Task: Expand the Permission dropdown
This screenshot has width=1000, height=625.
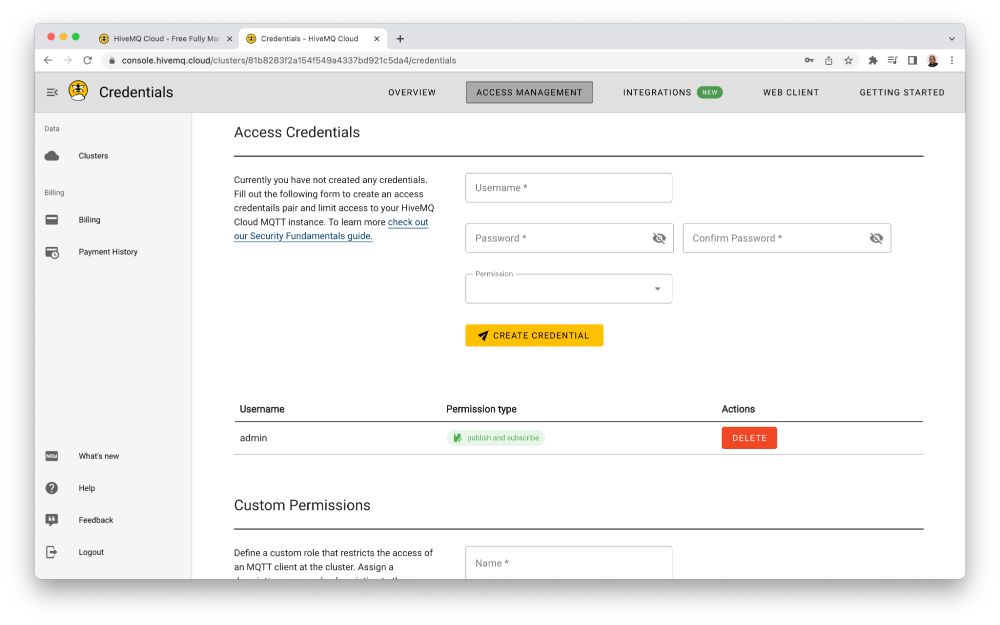Action: click(568, 289)
